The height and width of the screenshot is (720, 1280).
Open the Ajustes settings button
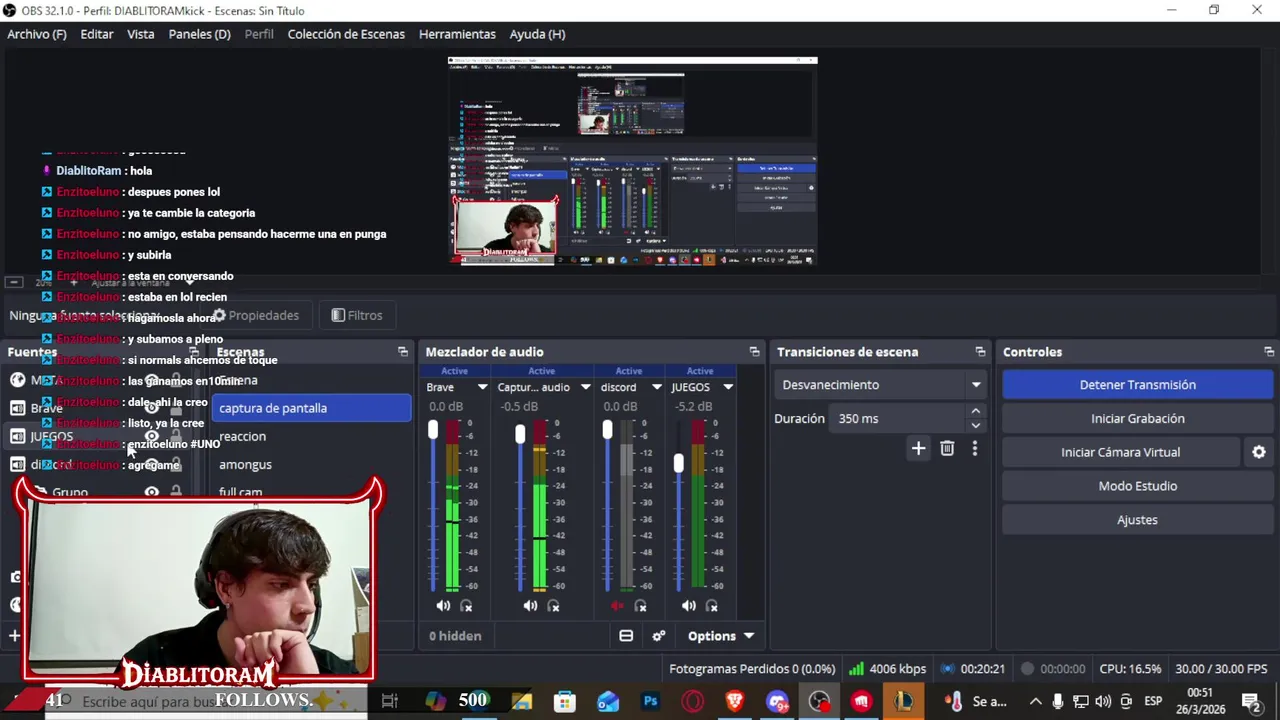click(x=1138, y=520)
